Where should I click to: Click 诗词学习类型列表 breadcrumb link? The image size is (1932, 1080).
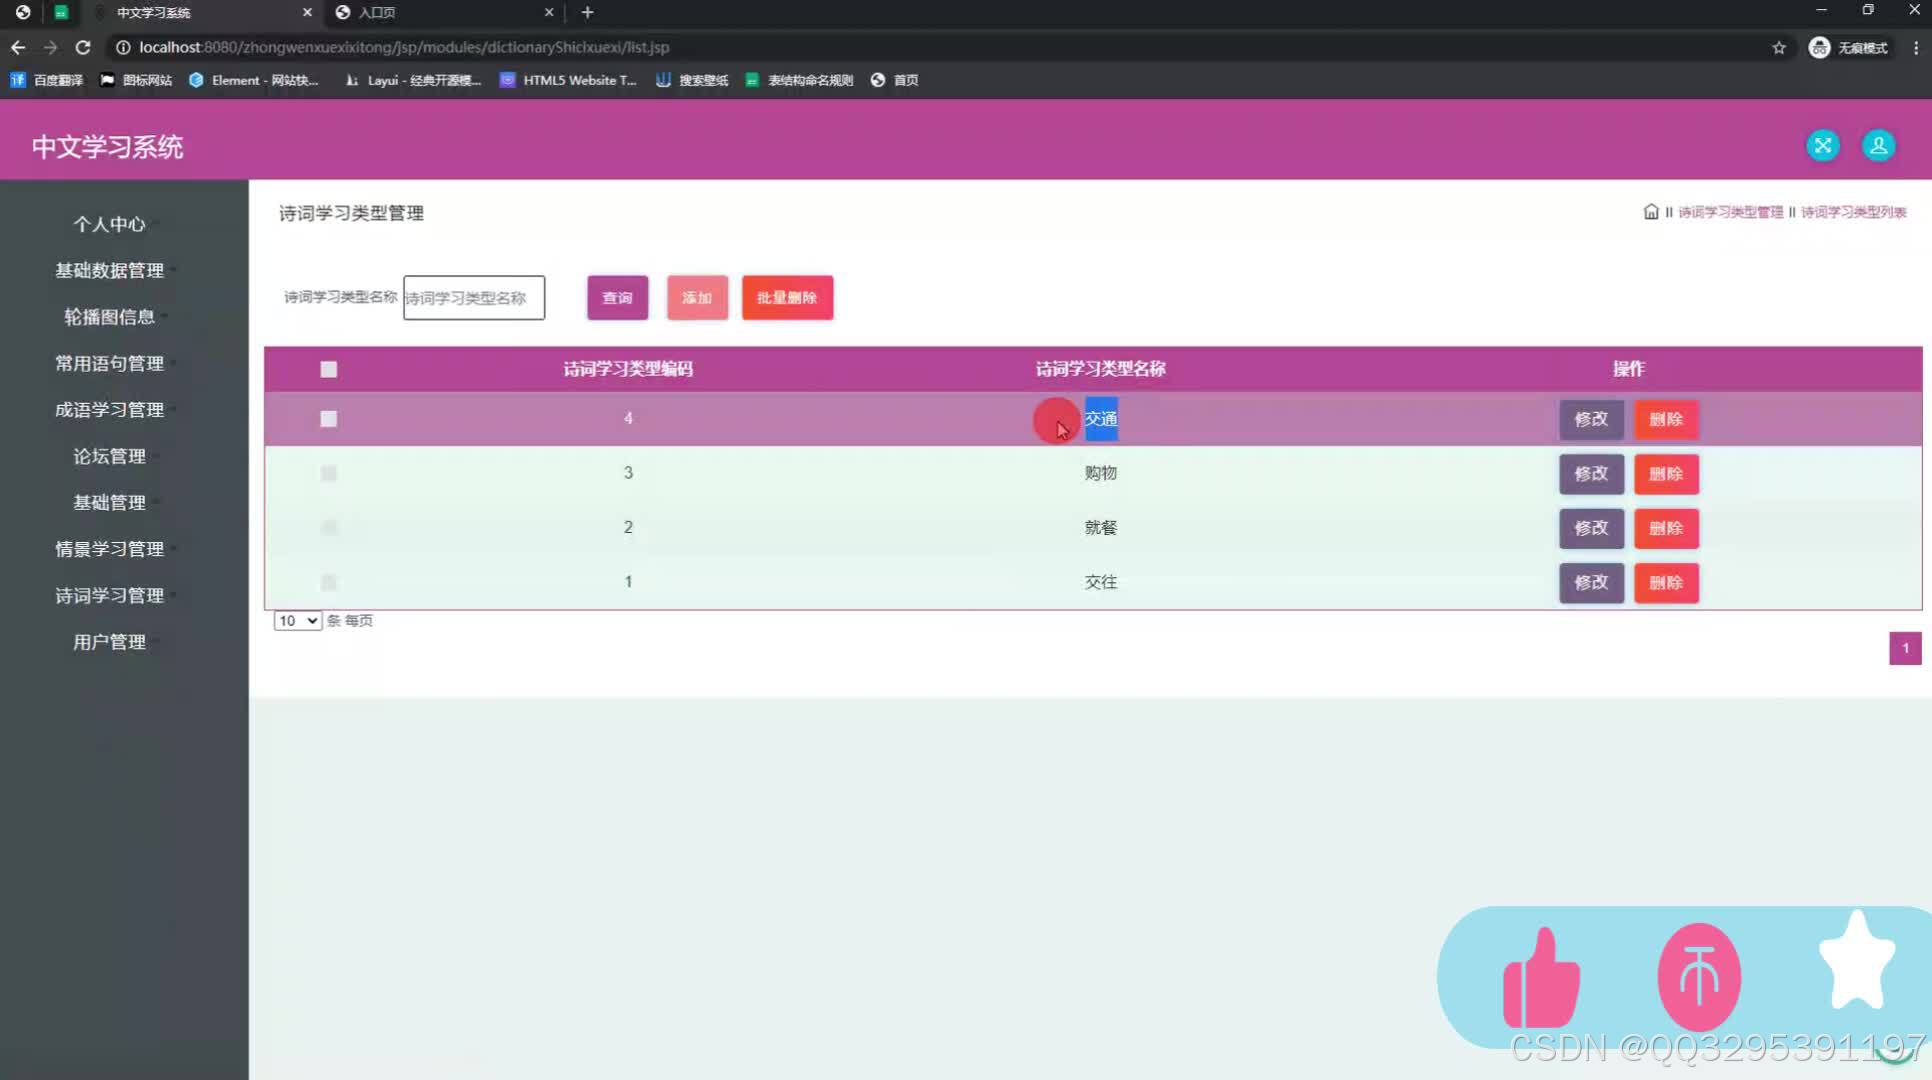click(1853, 212)
